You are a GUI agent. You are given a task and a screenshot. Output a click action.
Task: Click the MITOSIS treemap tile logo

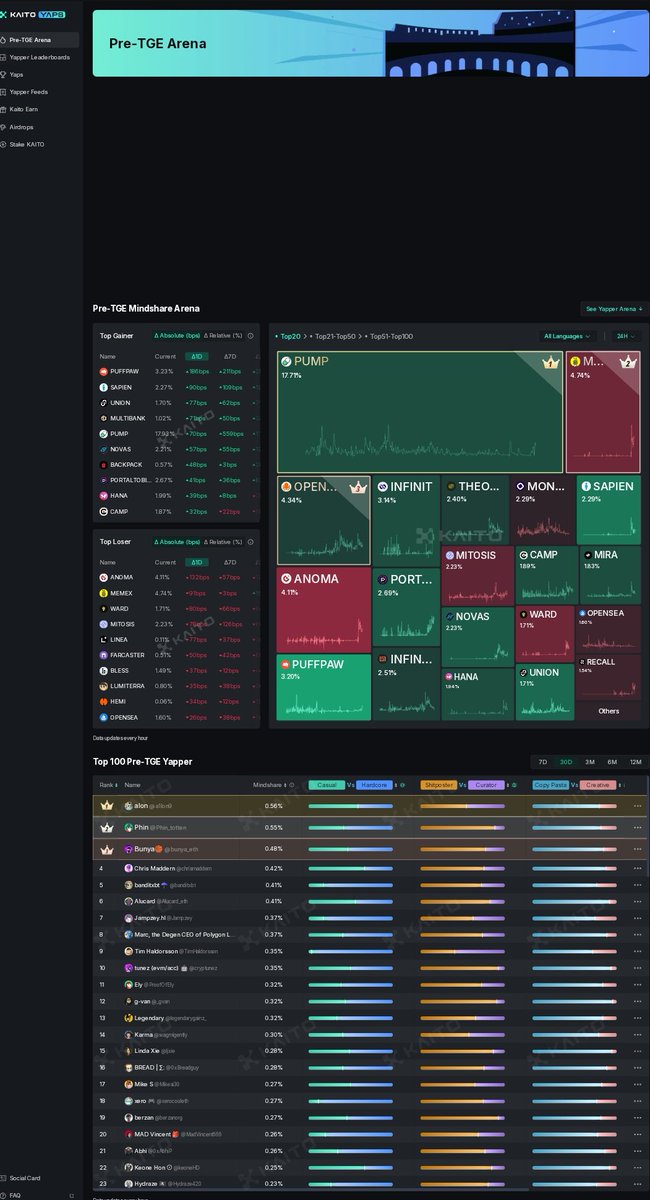click(450, 555)
